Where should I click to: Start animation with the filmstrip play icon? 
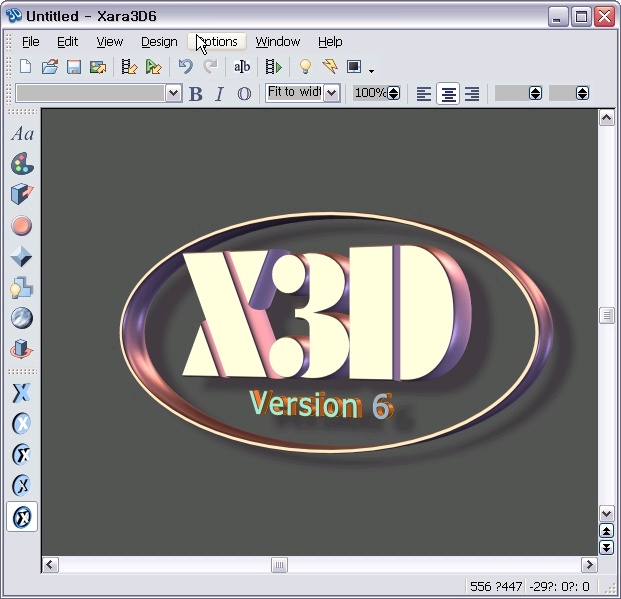tap(273, 67)
